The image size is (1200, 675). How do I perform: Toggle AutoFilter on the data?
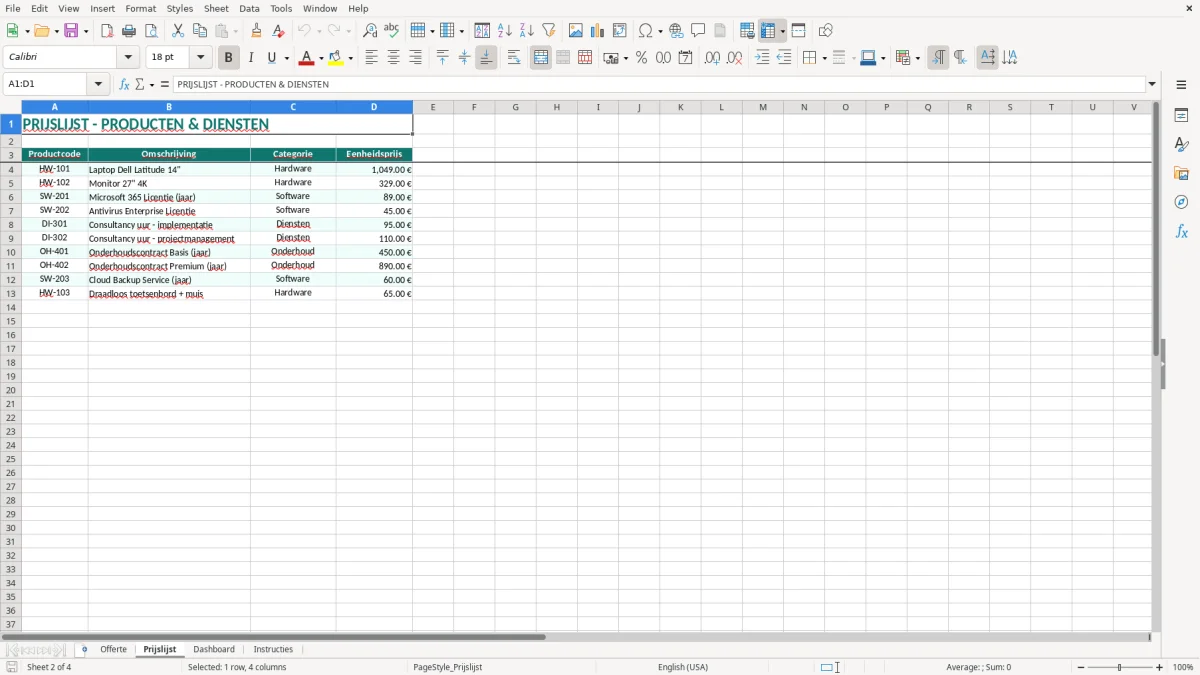pyautogui.click(x=548, y=31)
